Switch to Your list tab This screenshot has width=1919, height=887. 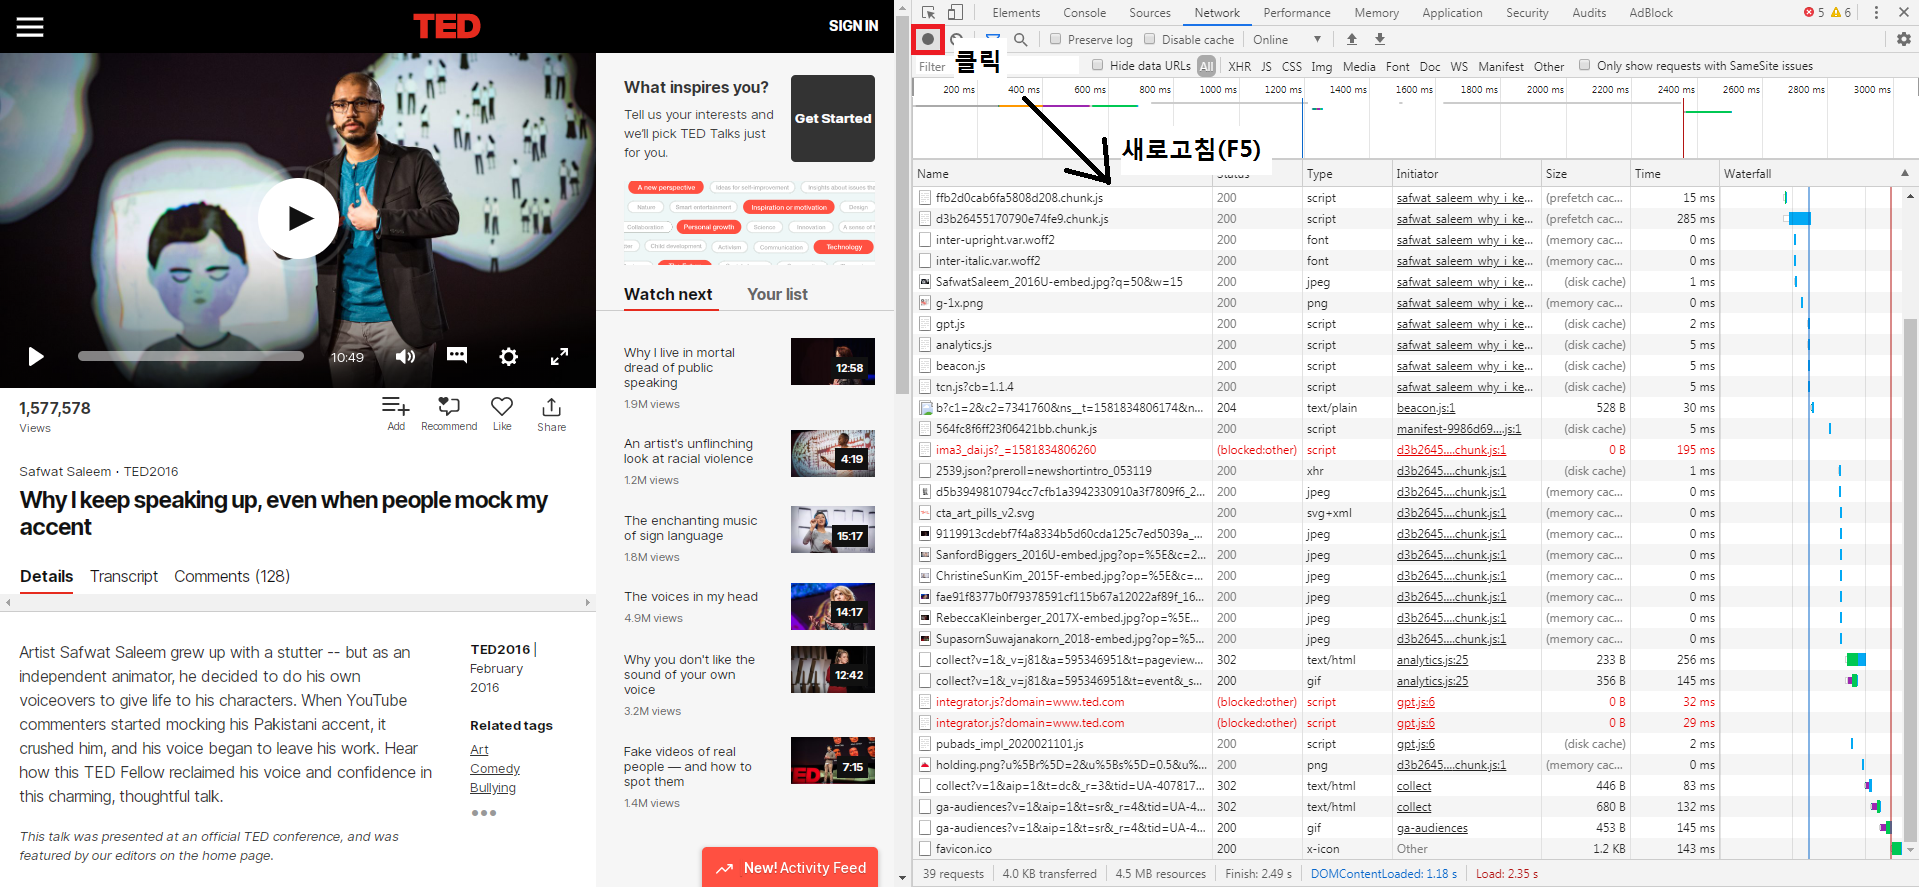pyautogui.click(x=777, y=294)
